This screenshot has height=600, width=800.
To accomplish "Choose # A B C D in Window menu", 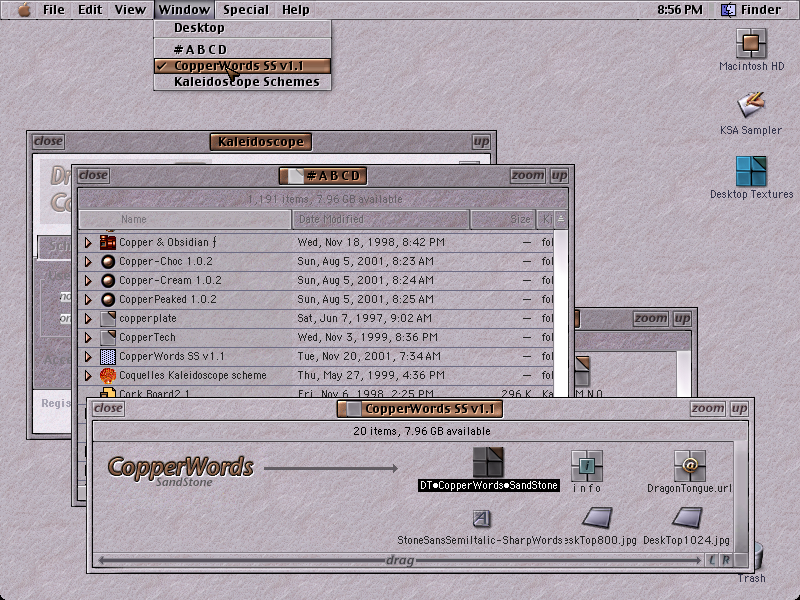I will pos(242,49).
